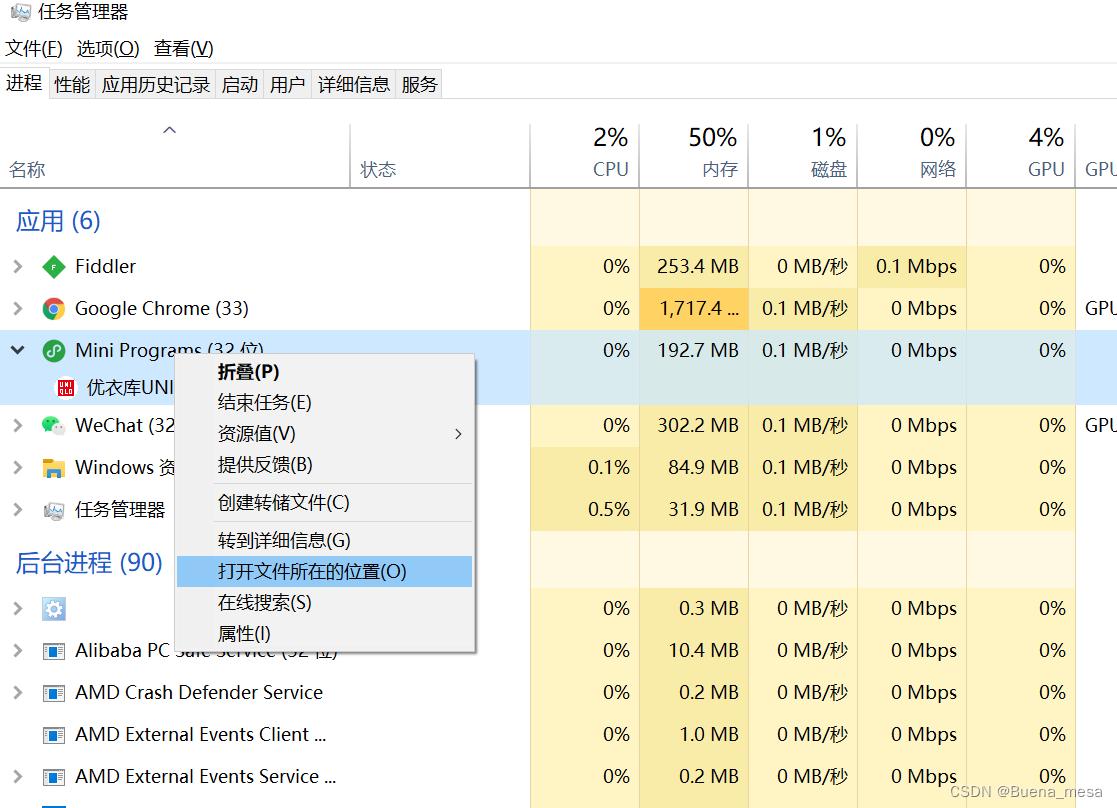1117x808 pixels.
Task: Open the 查看(V) menu
Action: [183, 48]
